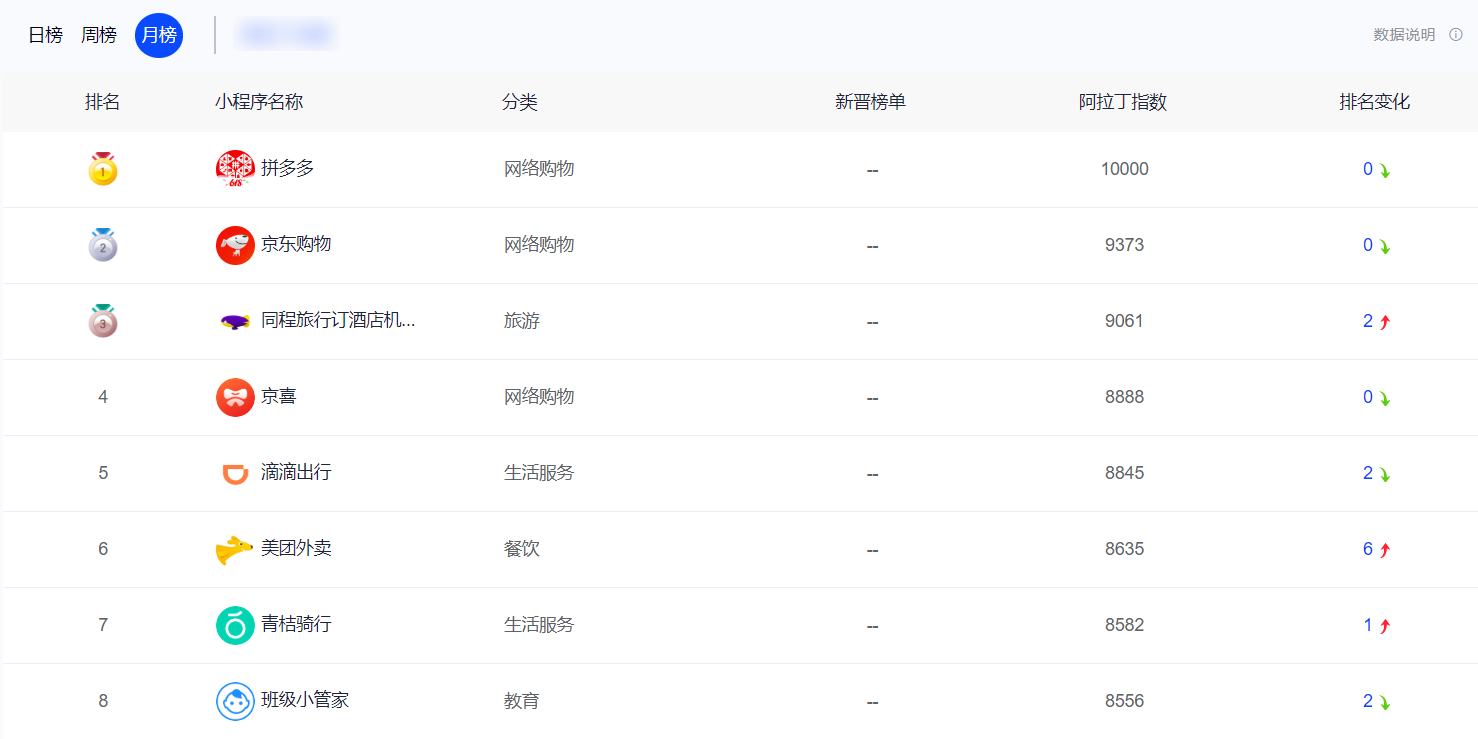Click the 餐饮 category of 美团外卖
Image resolution: width=1478 pixels, height=739 pixels.
(522, 549)
